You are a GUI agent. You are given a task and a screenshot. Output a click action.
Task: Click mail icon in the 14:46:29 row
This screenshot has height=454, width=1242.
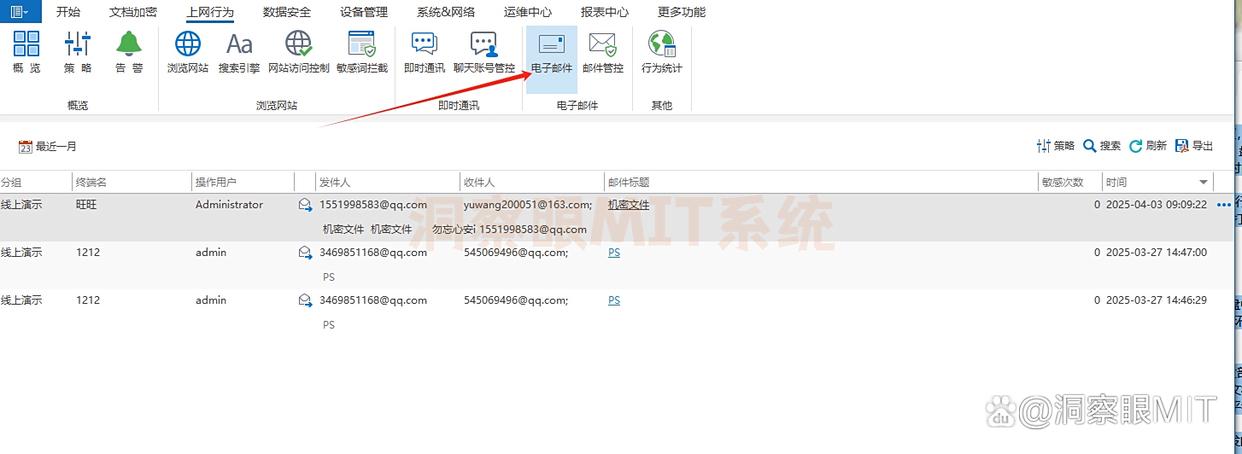(x=305, y=301)
